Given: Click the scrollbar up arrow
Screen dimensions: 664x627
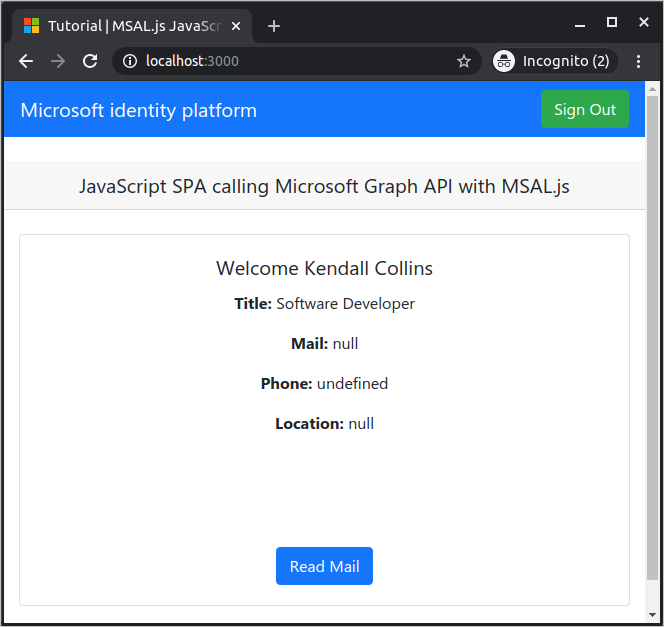Looking at the screenshot, I should click(x=653, y=89).
